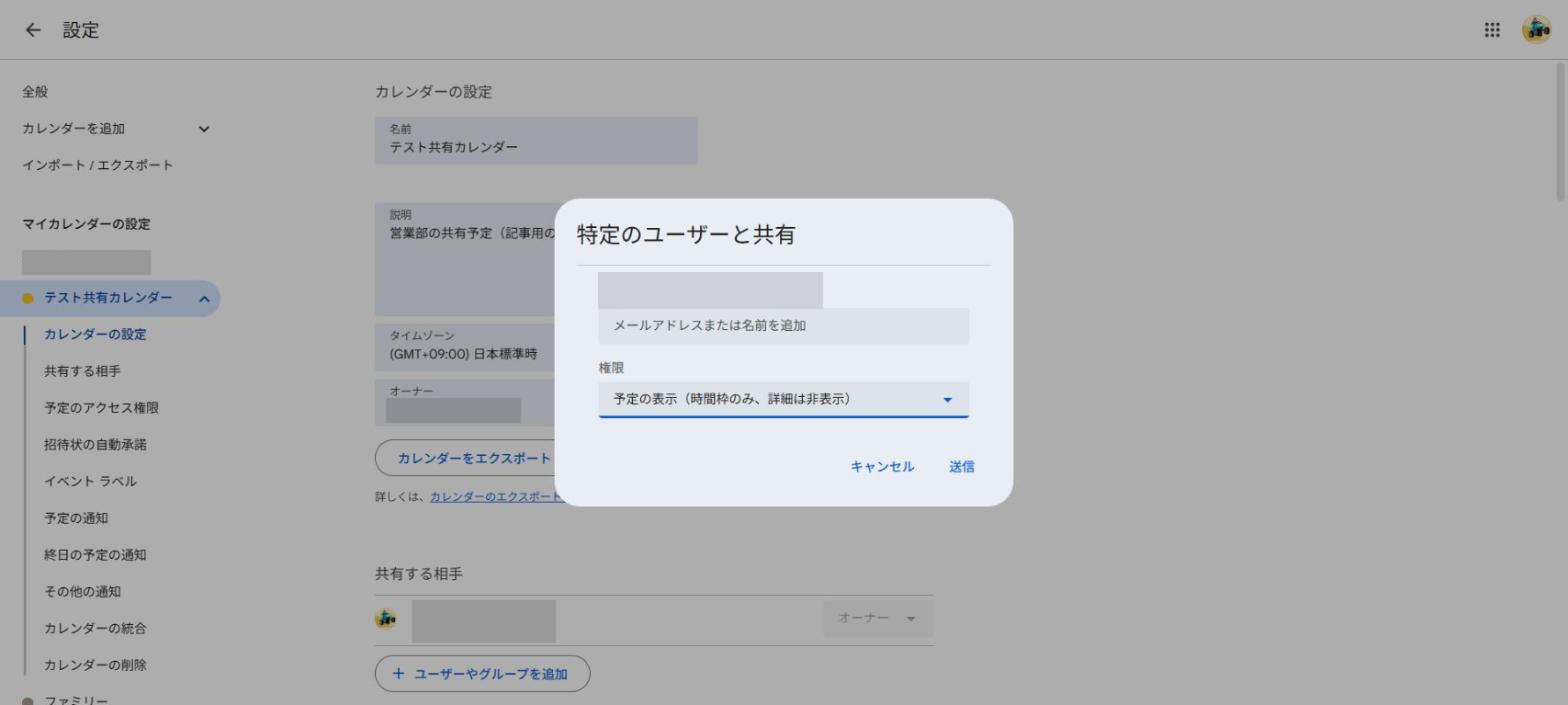Click the マイカレンダーの設定 heading
This screenshot has height=705, width=1568.
(86, 224)
